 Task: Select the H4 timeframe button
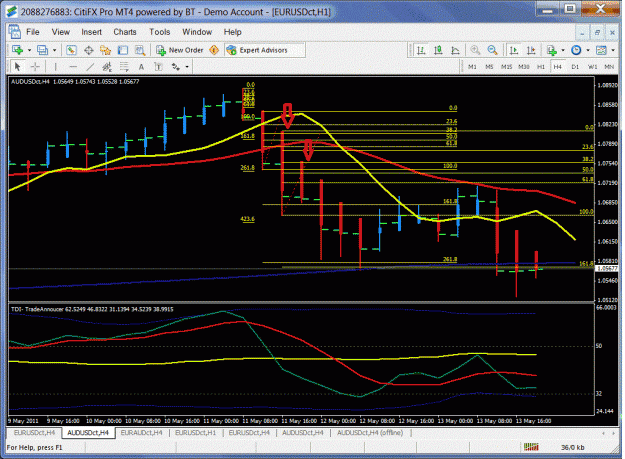point(557,67)
